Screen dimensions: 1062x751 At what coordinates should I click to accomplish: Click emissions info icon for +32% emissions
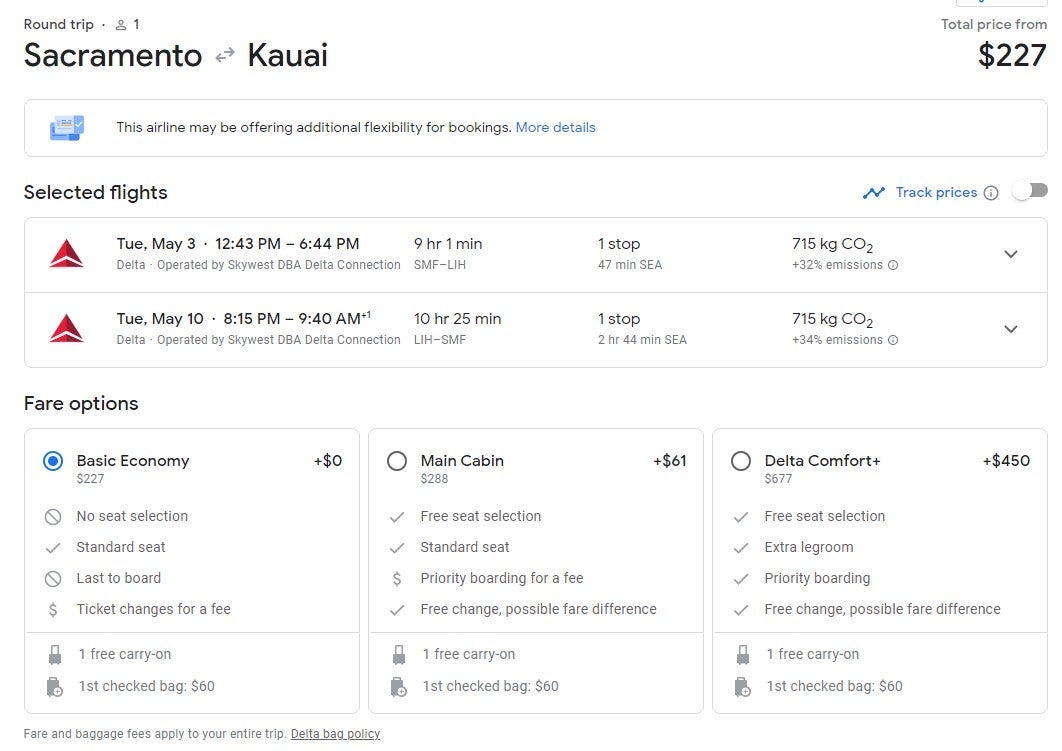coord(893,266)
